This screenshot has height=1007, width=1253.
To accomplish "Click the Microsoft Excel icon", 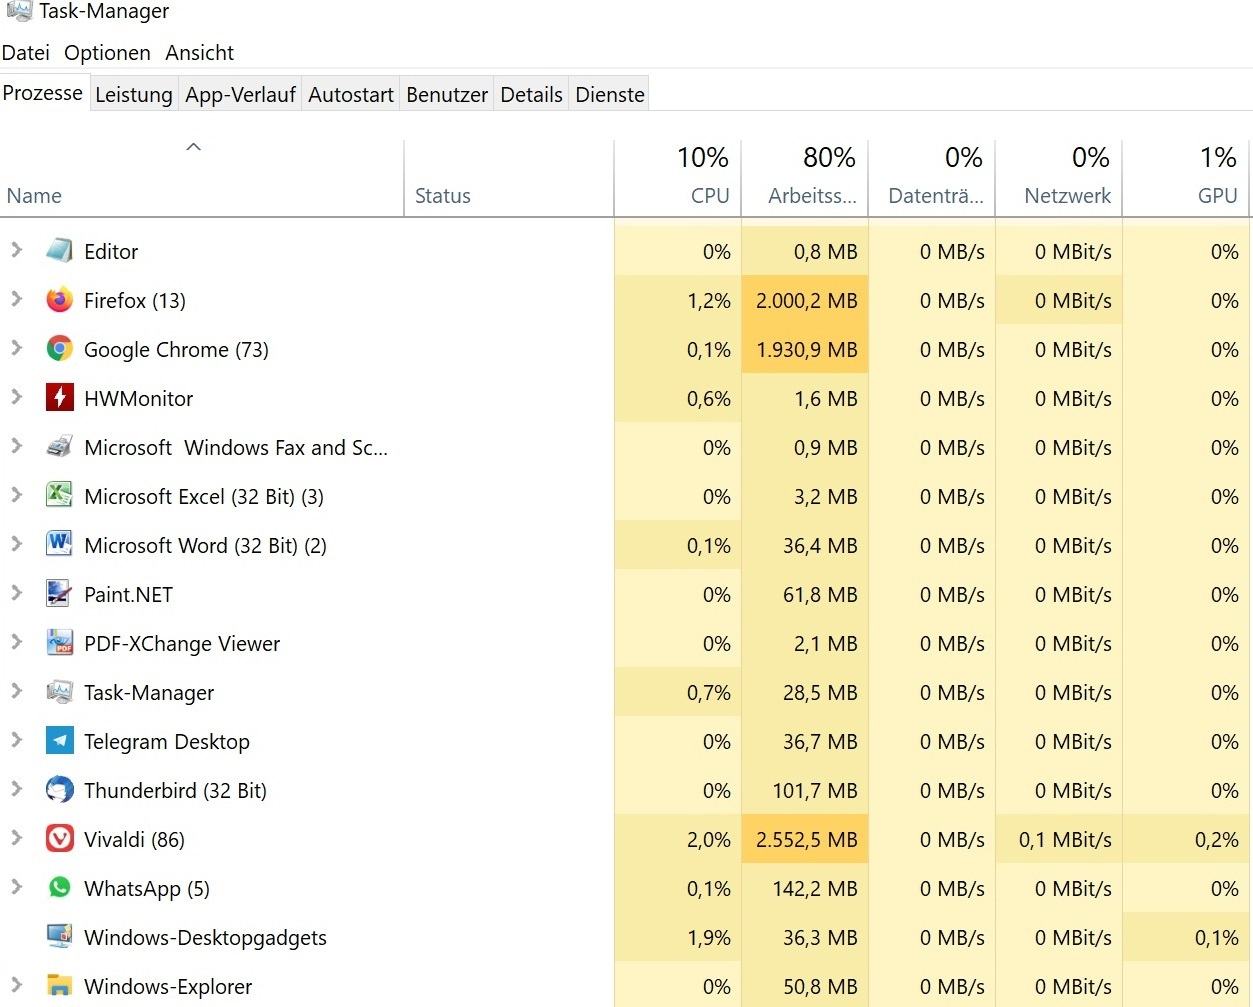I will [x=60, y=496].
